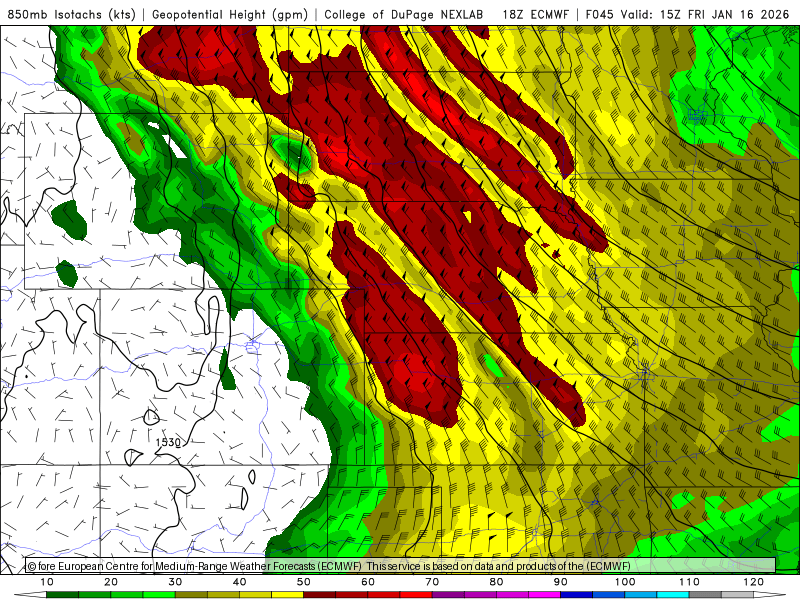
Task: Click the legend value "80"
Action: 496,582
